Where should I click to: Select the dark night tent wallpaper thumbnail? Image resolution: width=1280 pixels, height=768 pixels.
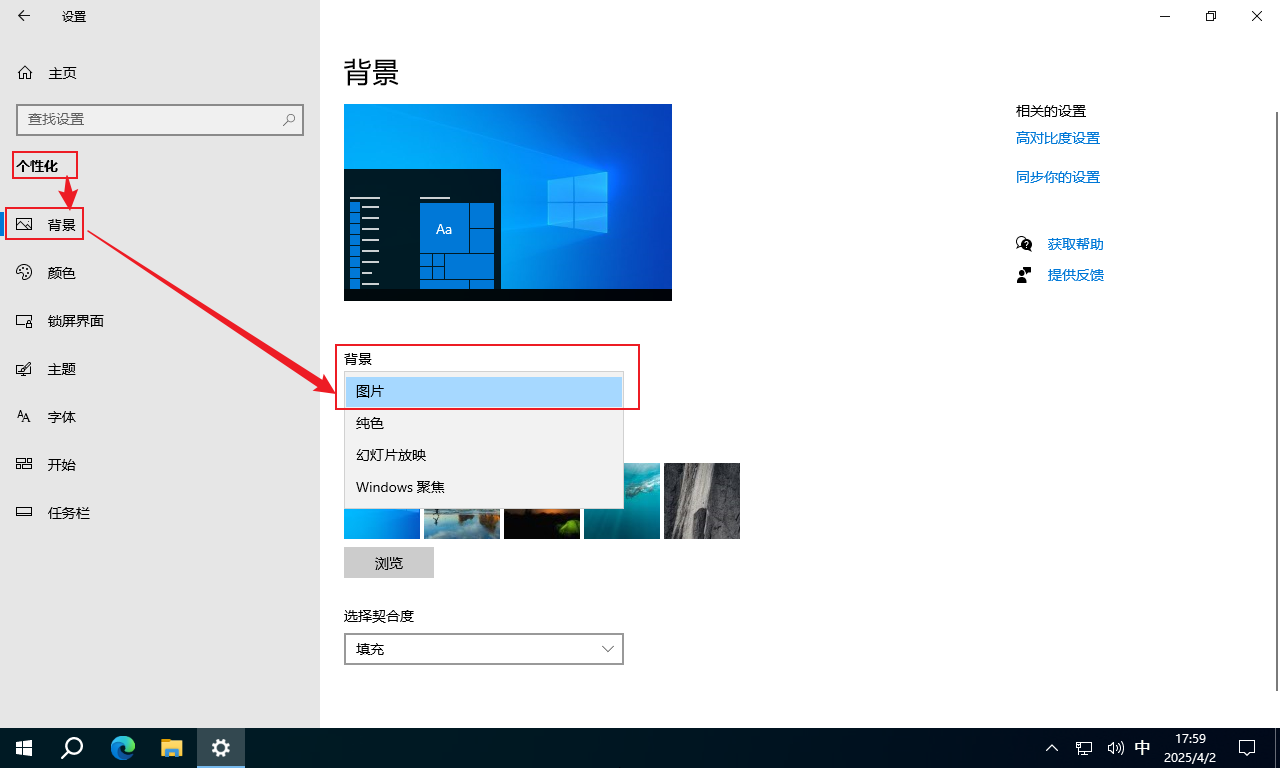[542, 523]
